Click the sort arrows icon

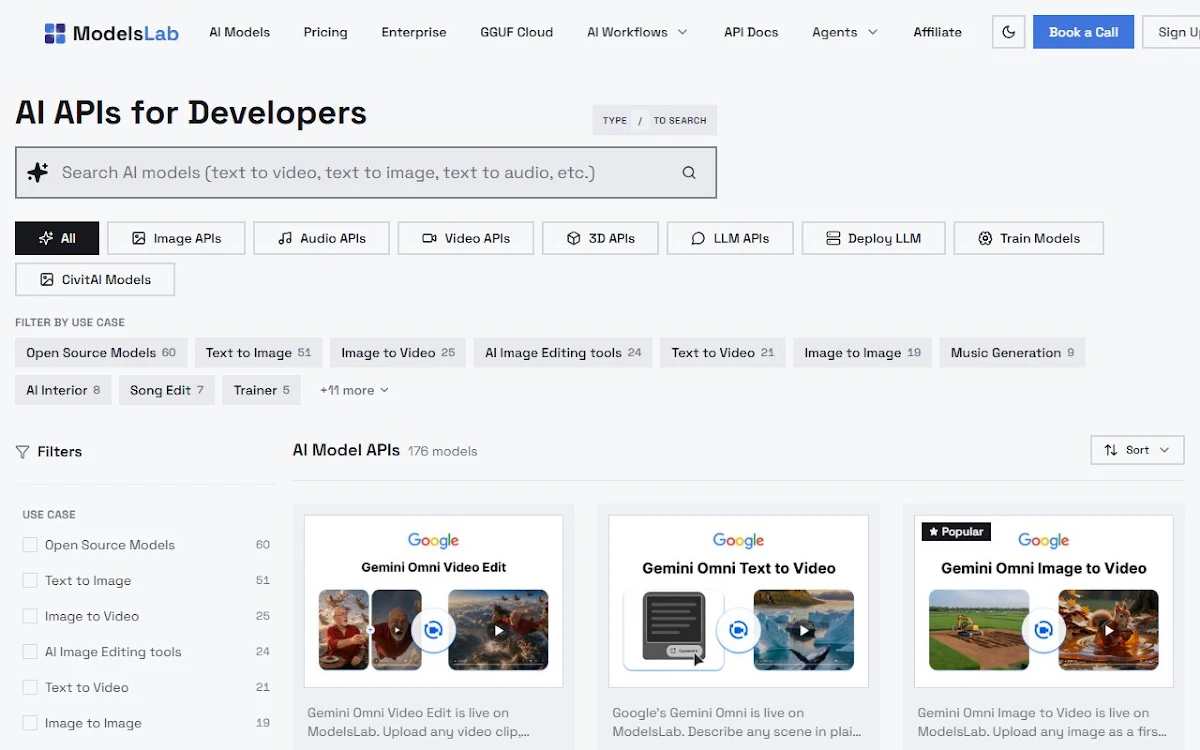pos(1111,450)
